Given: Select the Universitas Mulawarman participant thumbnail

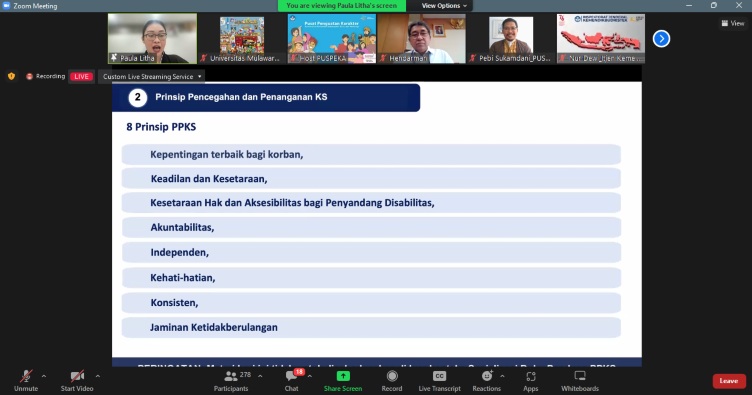Looking at the screenshot, I should coord(242,38).
